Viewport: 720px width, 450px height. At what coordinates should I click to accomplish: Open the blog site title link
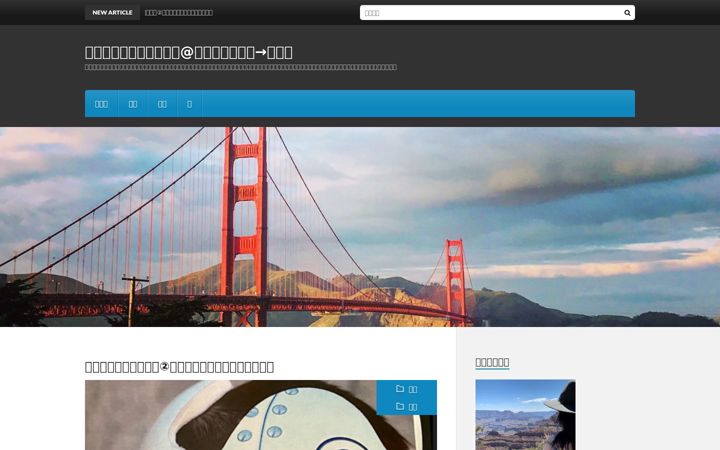pyautogui.click(x=189, y=52)
